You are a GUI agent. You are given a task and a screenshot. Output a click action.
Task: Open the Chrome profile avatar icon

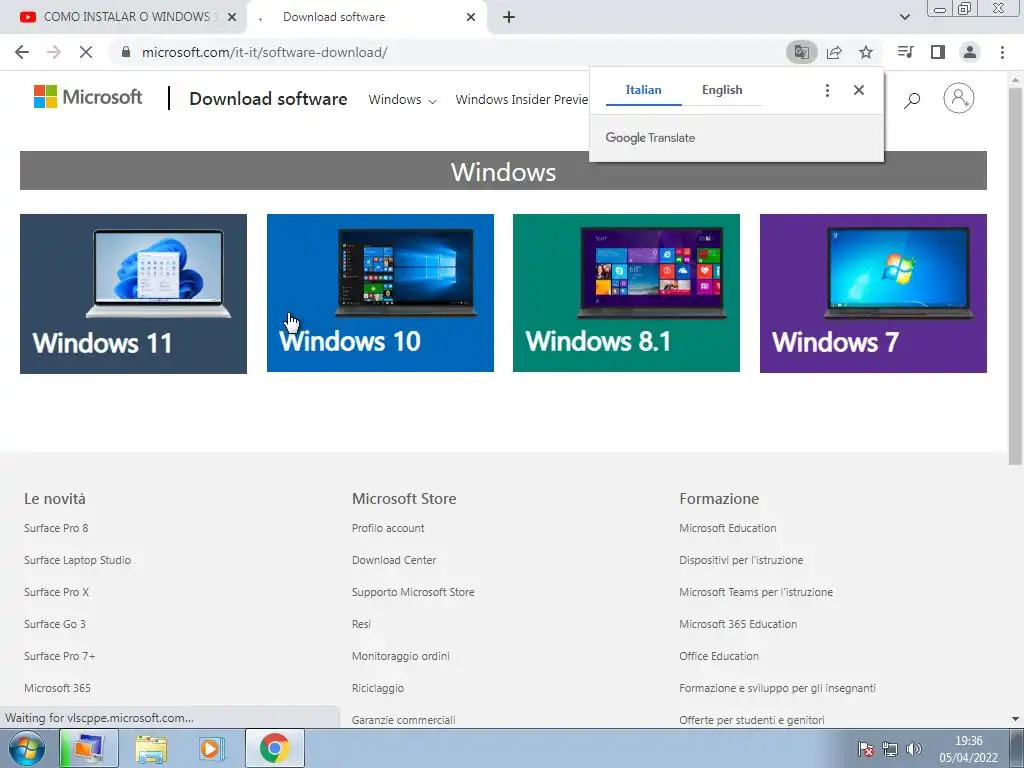970,52
